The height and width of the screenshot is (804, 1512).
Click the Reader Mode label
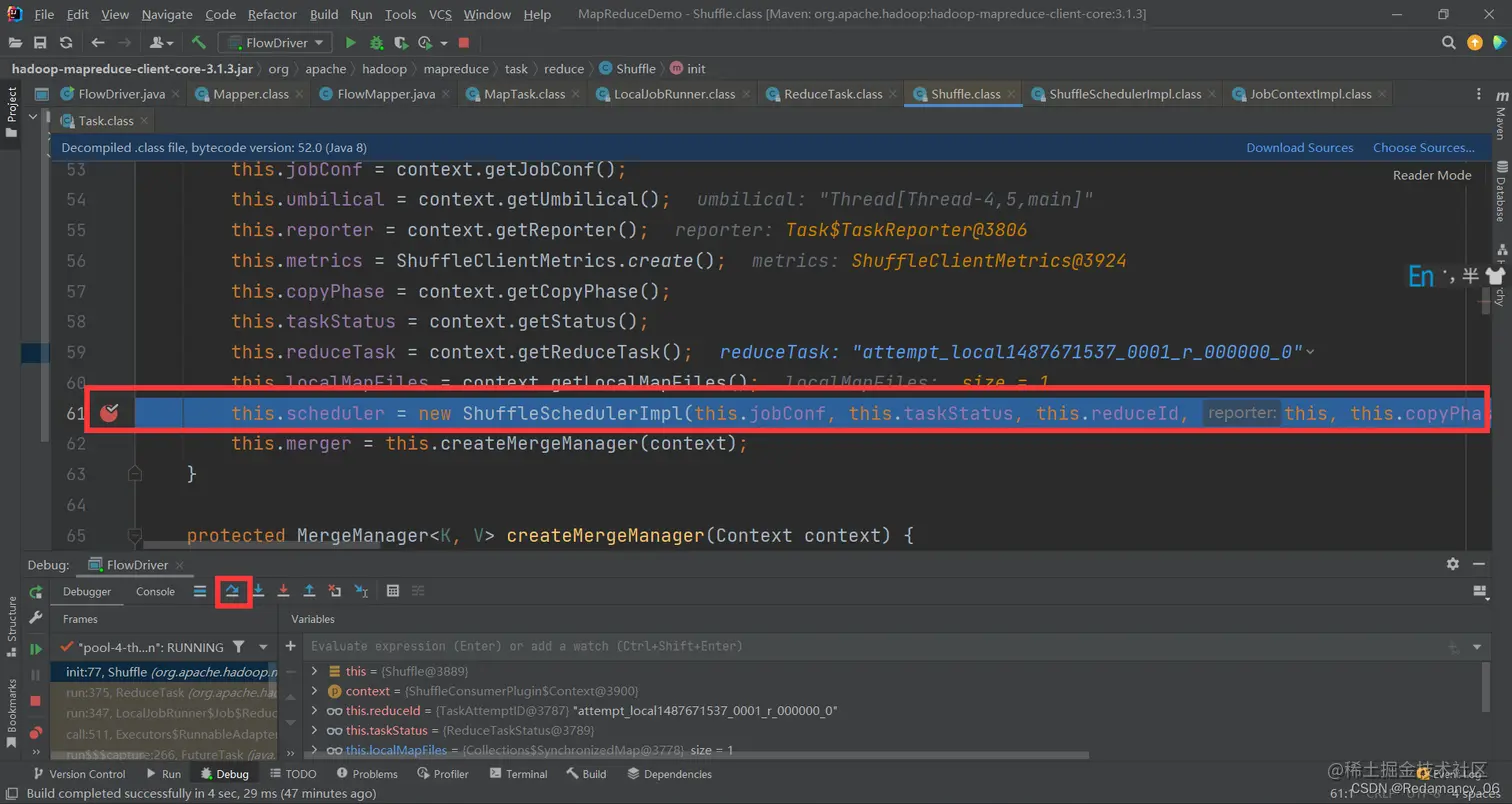click(x=1432, y=175)
